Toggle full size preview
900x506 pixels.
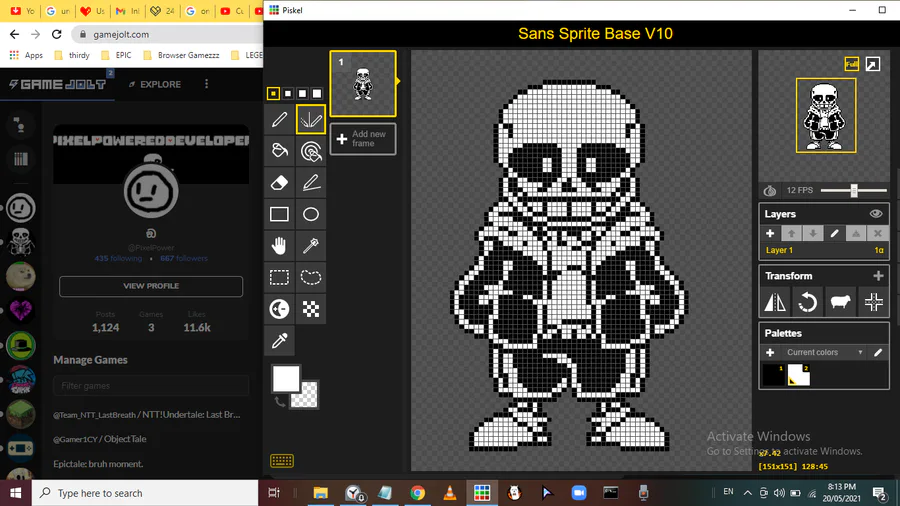pos(851,64)
